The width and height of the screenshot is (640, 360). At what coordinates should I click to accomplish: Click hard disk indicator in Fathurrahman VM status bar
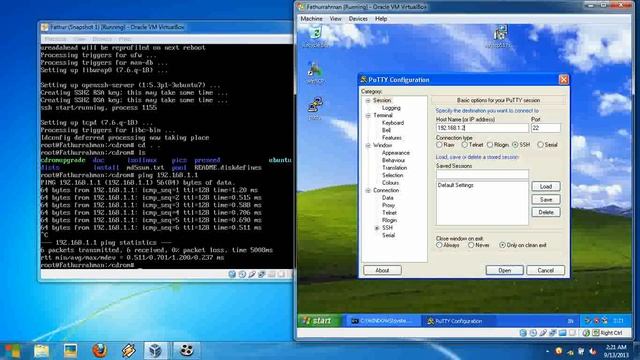[x=523, y=333]
